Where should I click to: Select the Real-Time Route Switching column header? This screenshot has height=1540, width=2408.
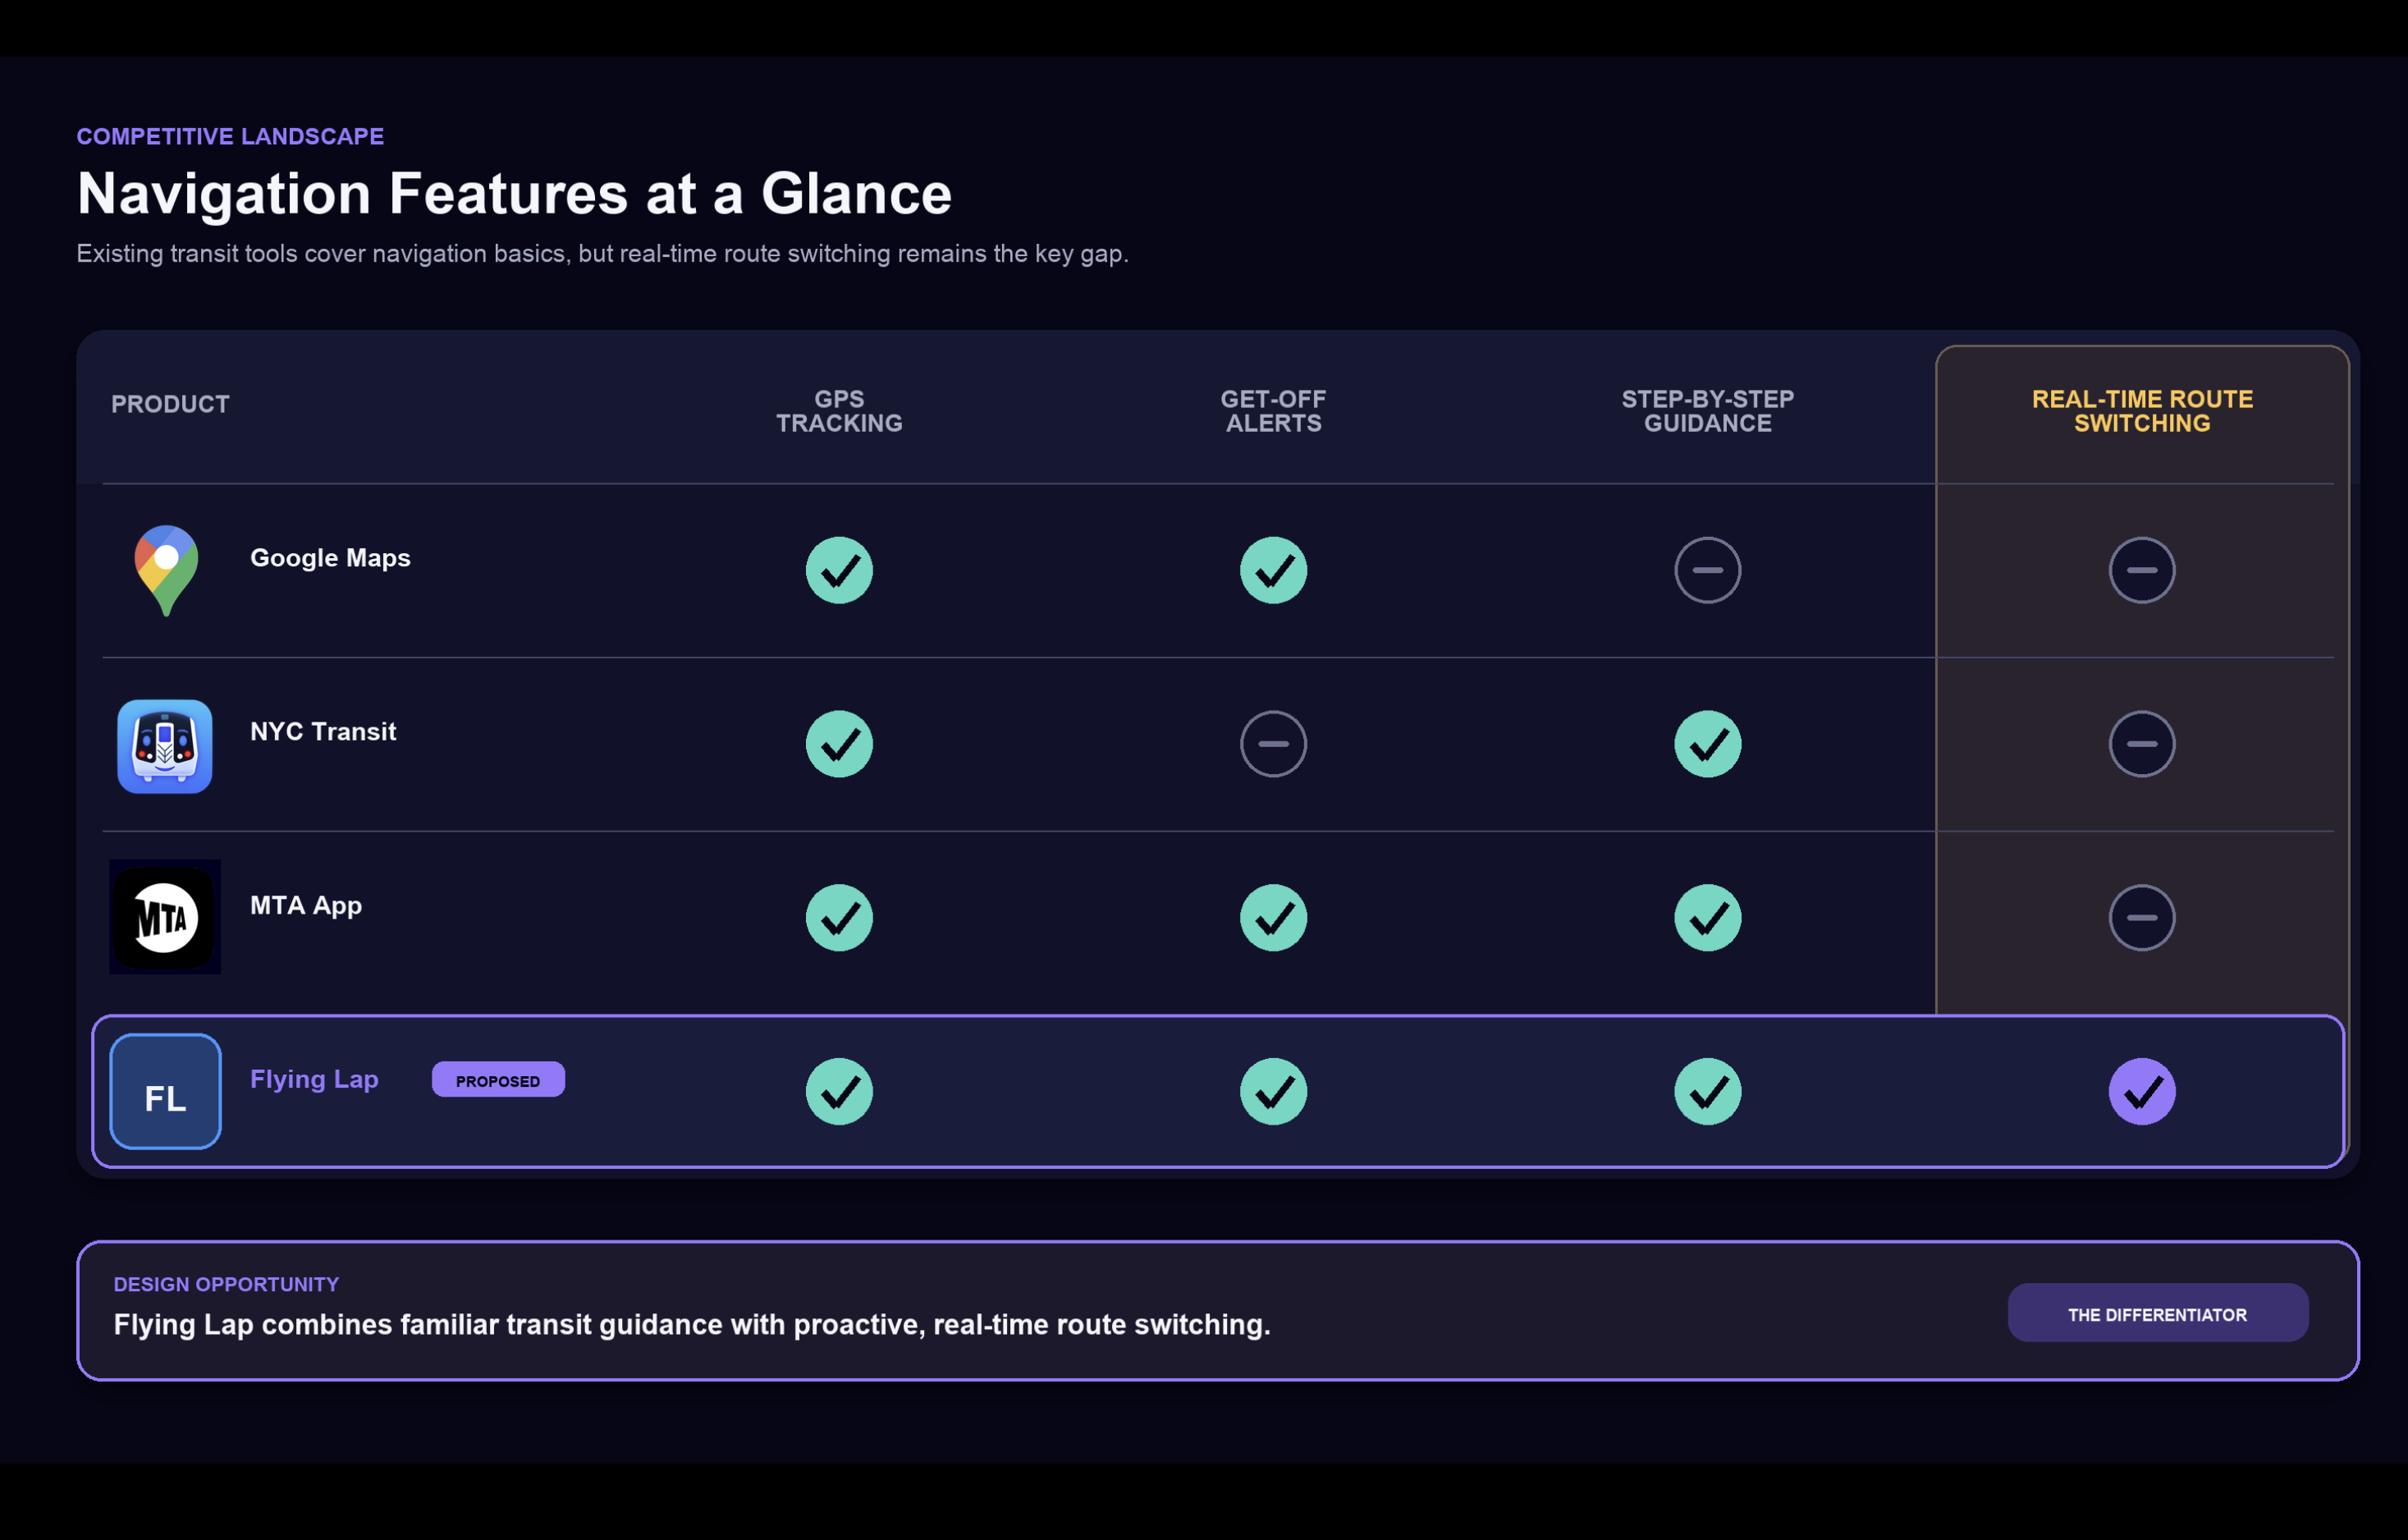click(x=2141, y=411)
